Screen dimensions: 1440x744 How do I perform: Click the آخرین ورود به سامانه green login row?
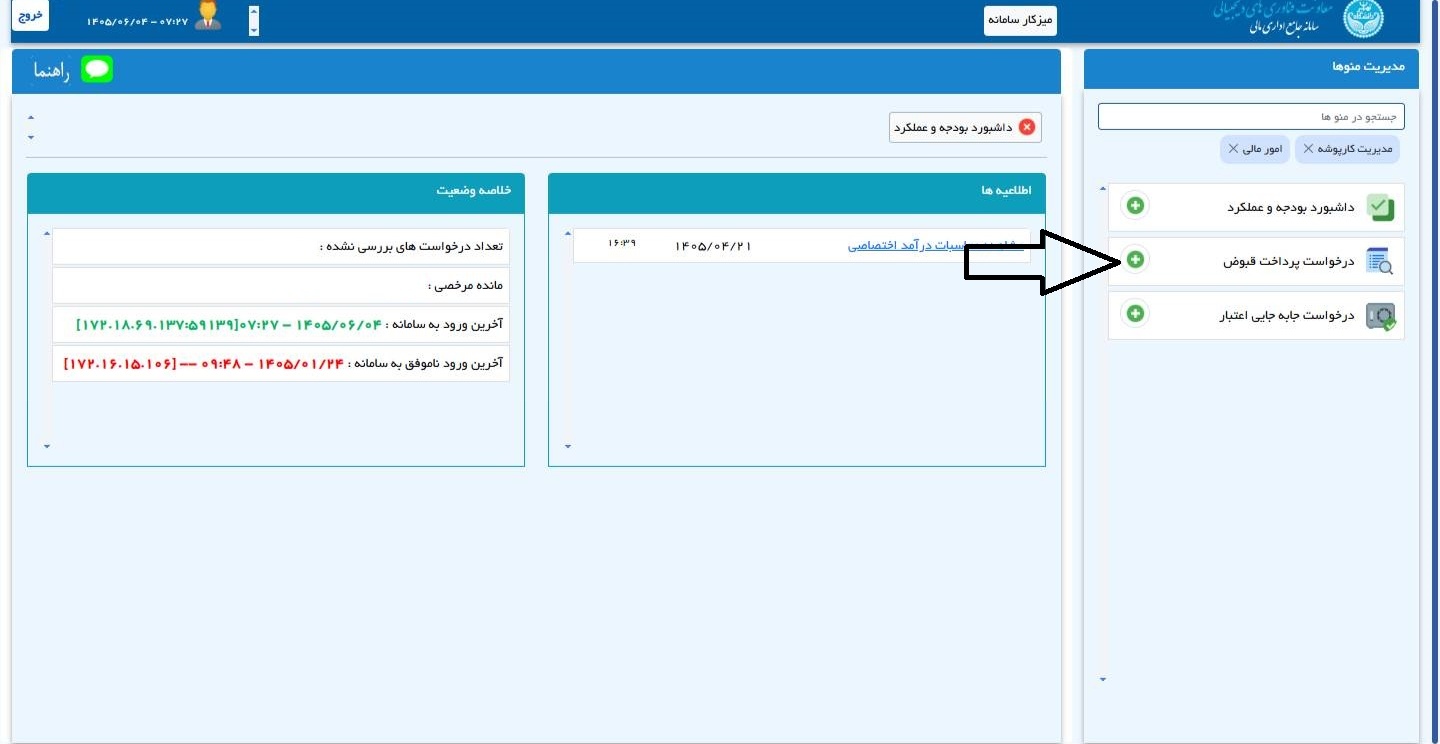[281, 324]
